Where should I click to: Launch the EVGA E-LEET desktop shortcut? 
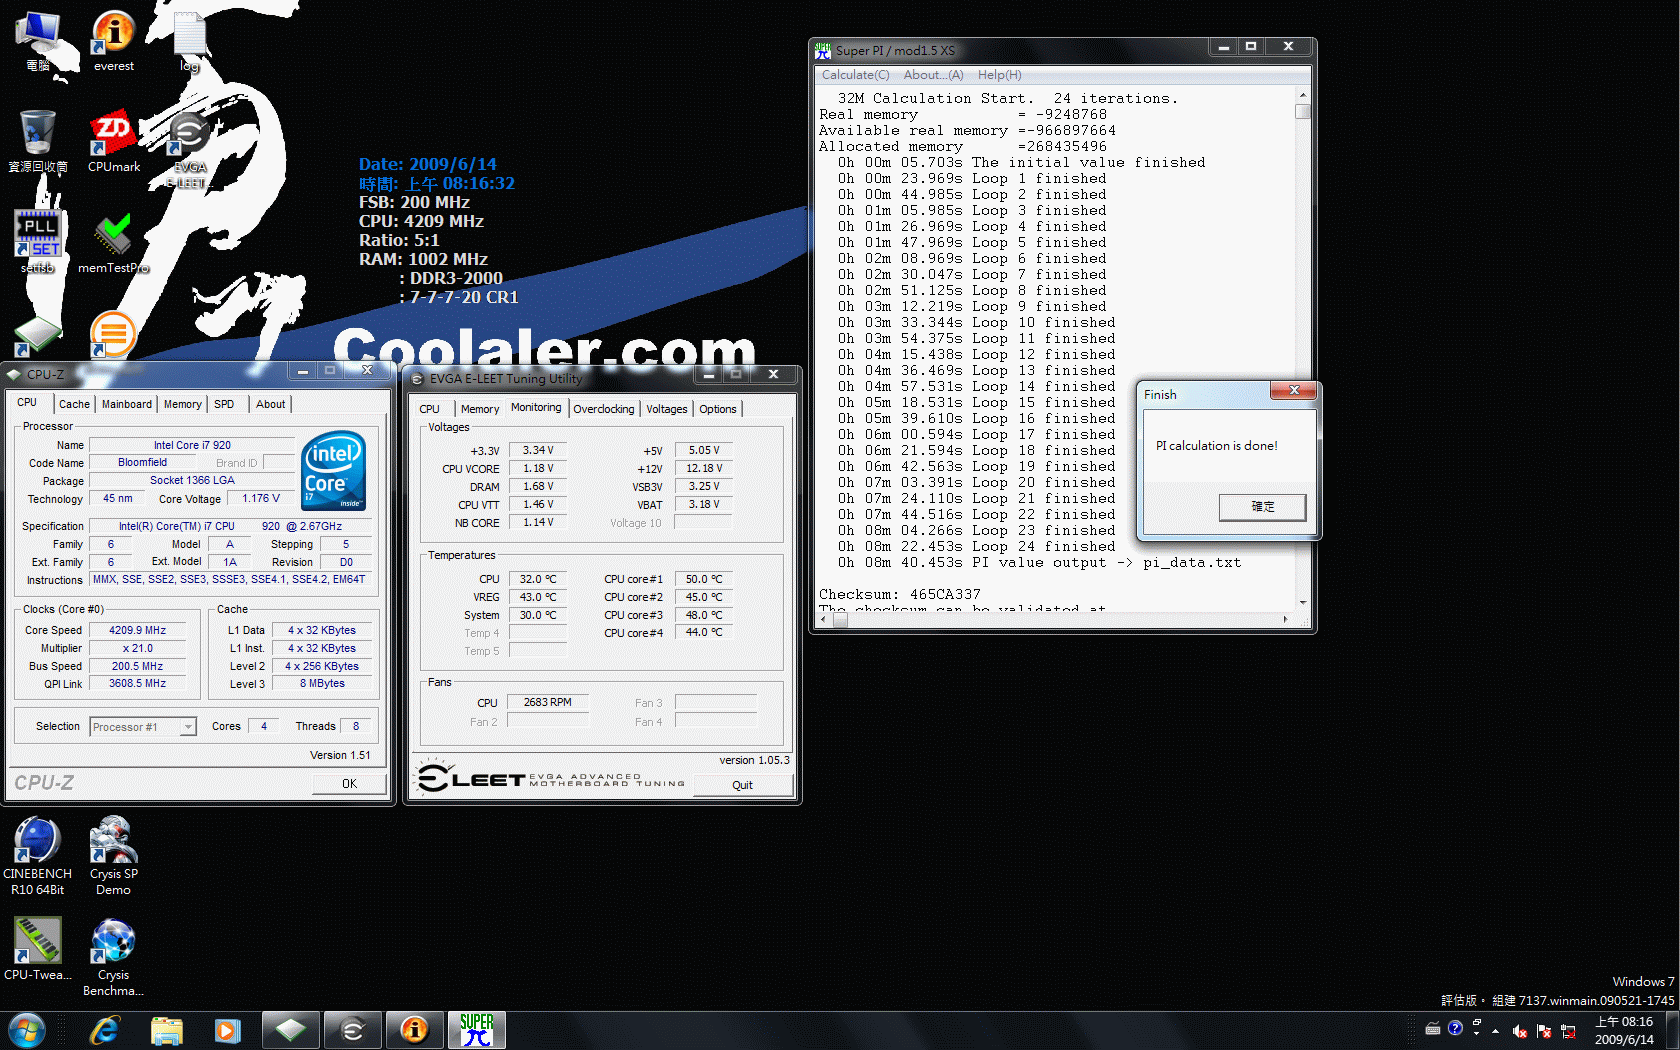click(x=190, y=150)
